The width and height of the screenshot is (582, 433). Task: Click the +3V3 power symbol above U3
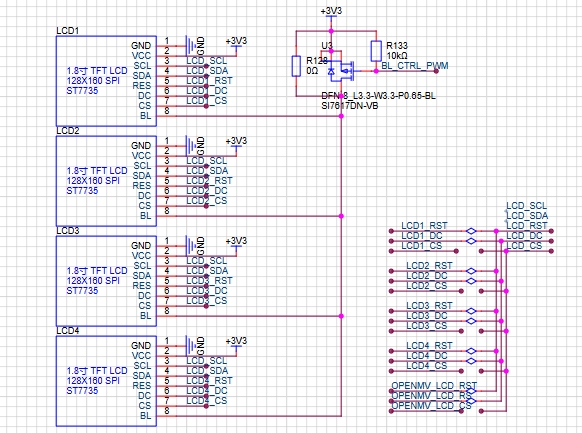click(x=331, y=13)
